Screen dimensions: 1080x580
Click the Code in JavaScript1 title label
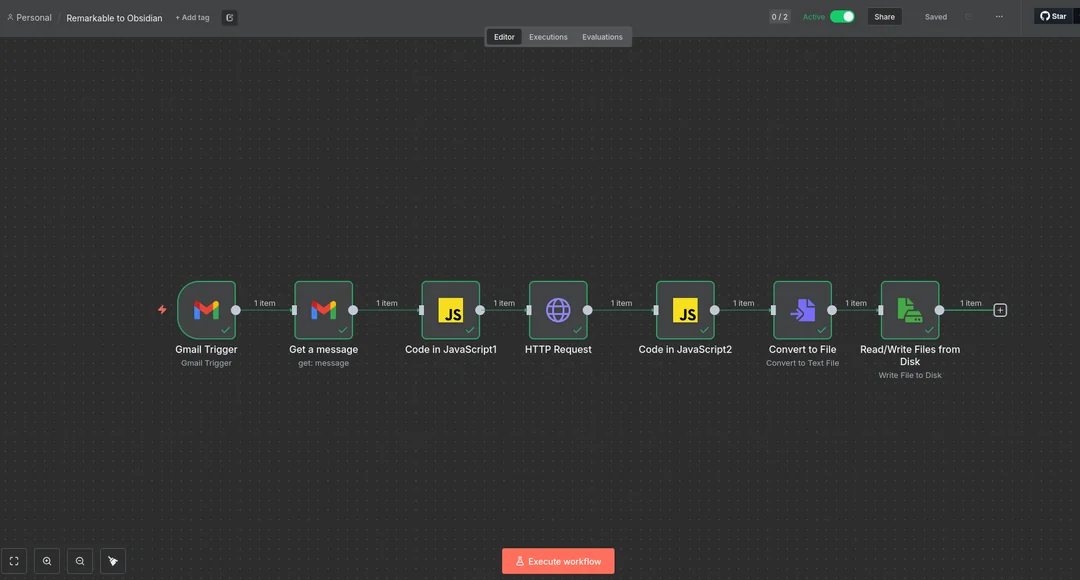coord(450,349)
